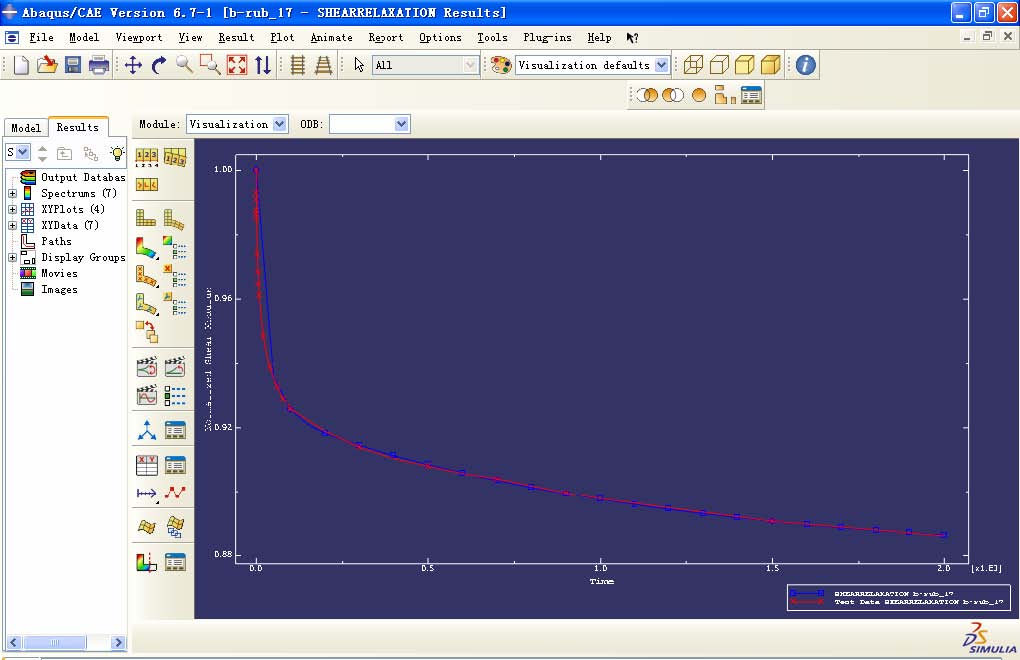
Task: Open the Module Visualization dropdown
Action: [x=279, y=124]
